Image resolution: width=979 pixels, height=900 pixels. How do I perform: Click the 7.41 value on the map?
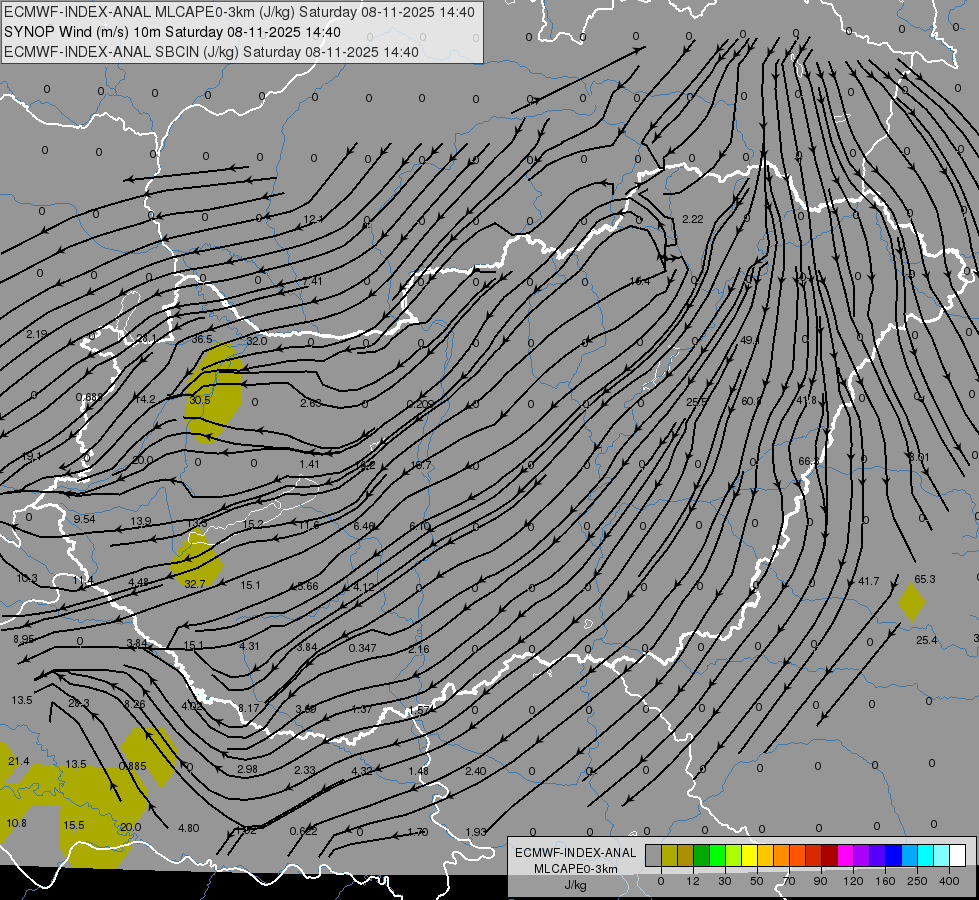click(312, 281)
